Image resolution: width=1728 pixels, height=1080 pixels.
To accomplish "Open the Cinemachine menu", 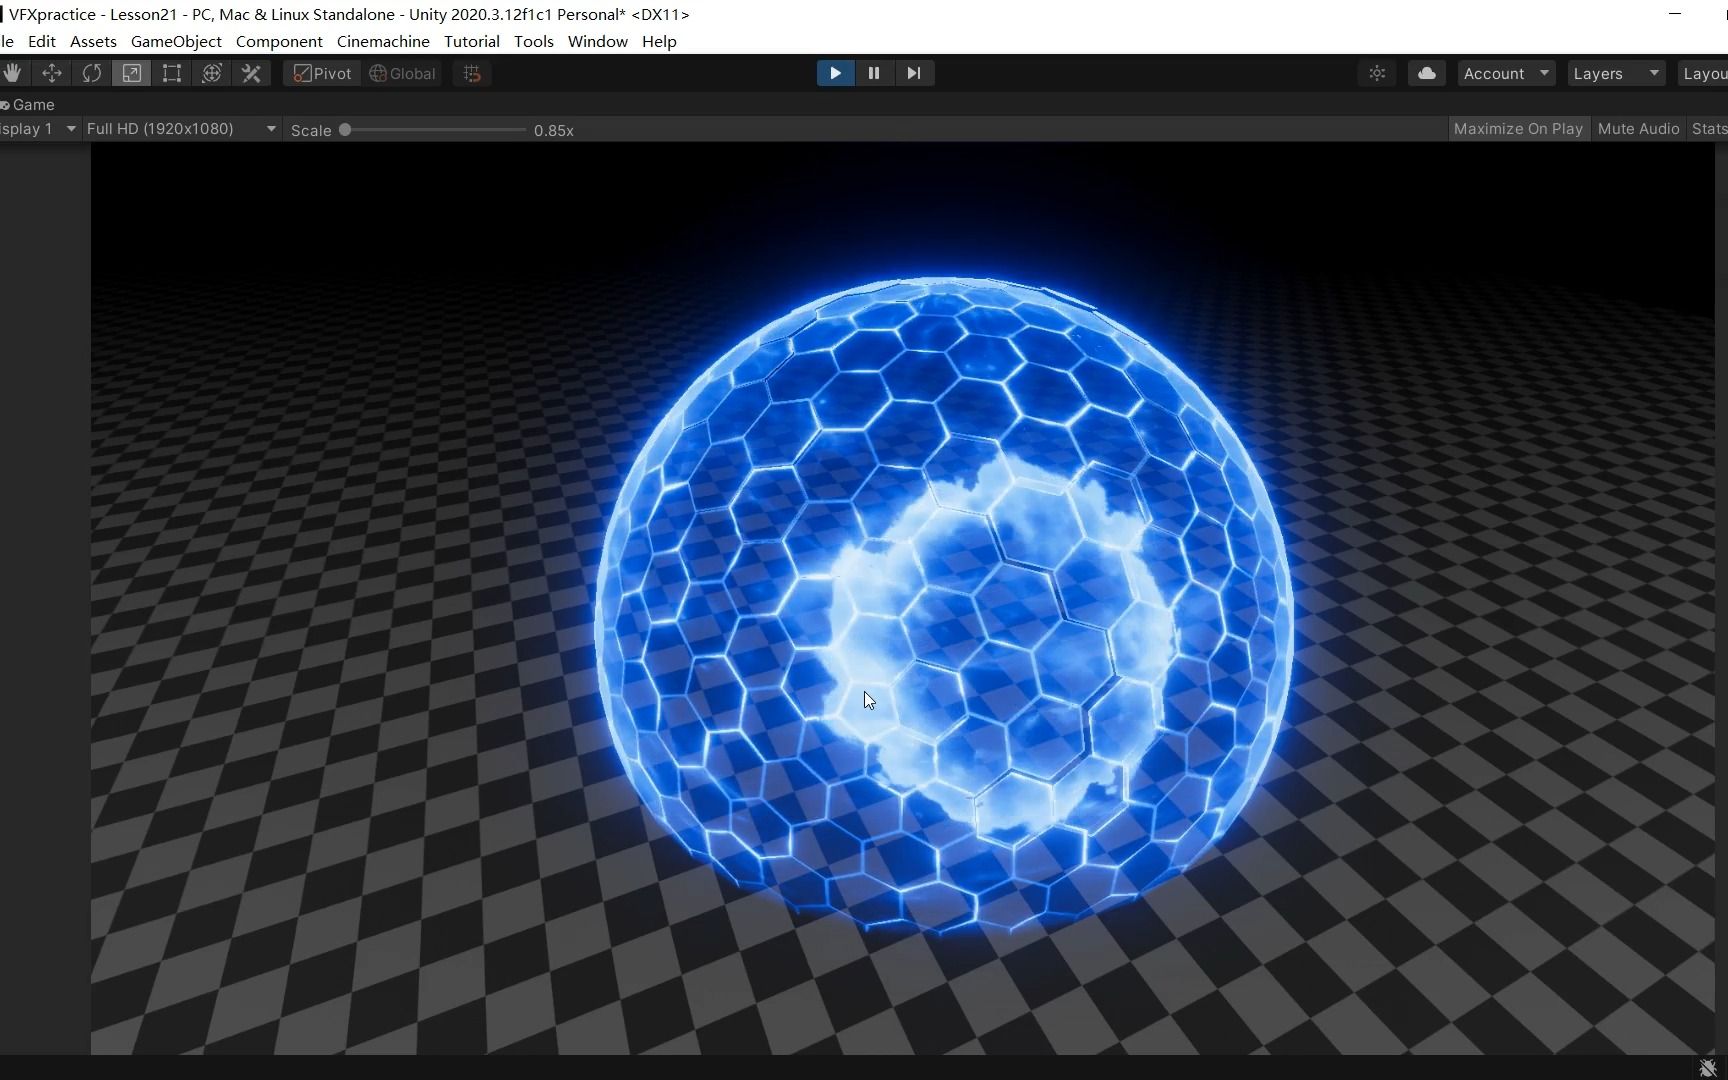I will [x=382, y=41].
